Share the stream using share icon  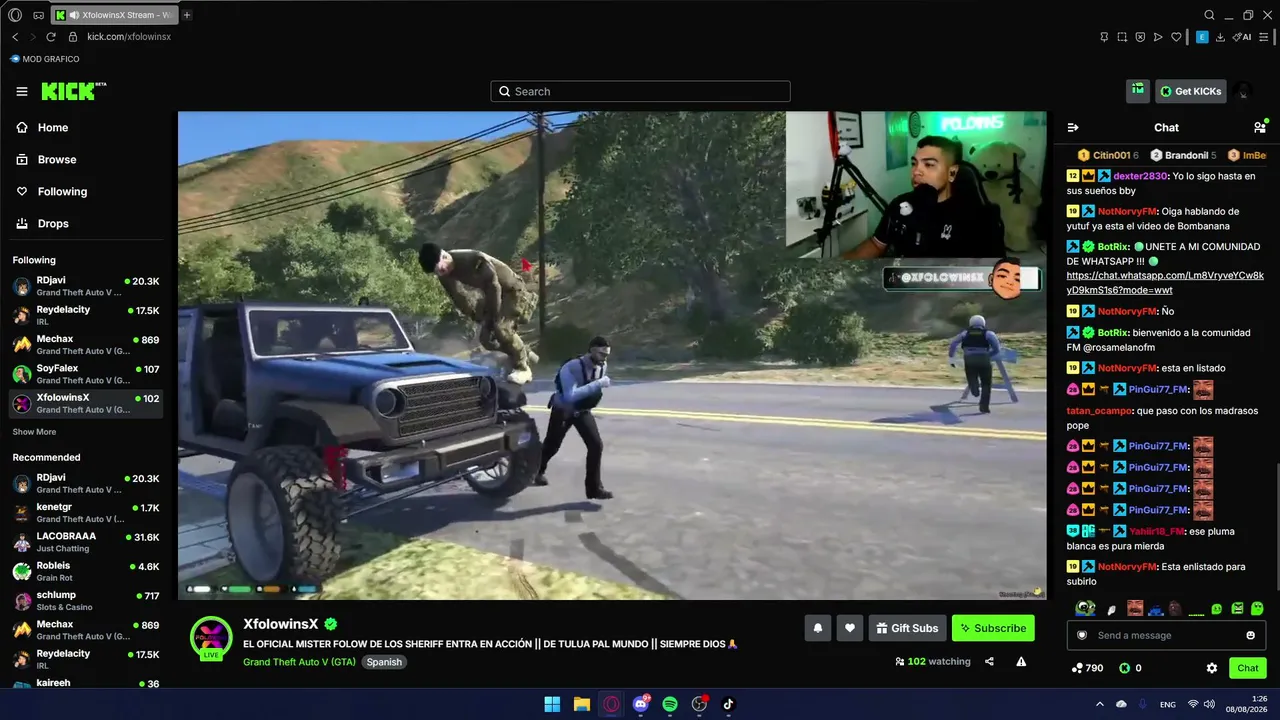(x=989, y=661)
